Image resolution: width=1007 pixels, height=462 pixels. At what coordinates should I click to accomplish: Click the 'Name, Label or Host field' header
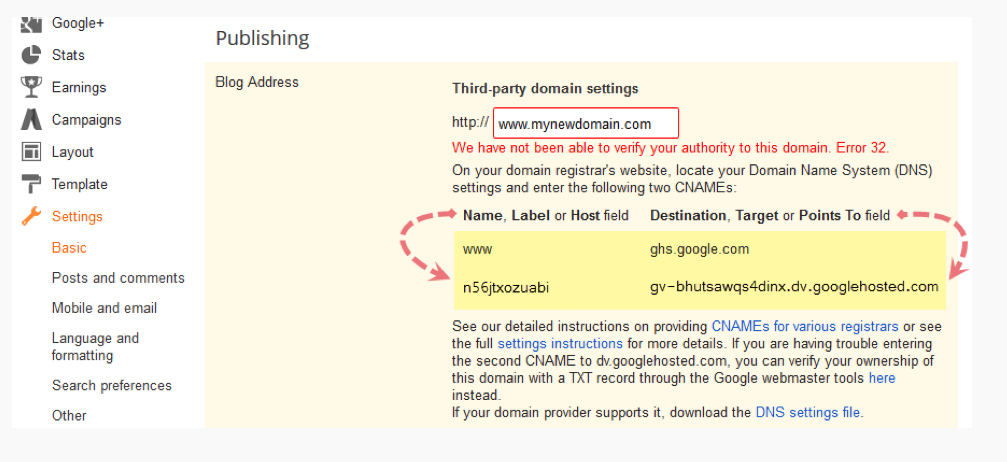[545, 216]
